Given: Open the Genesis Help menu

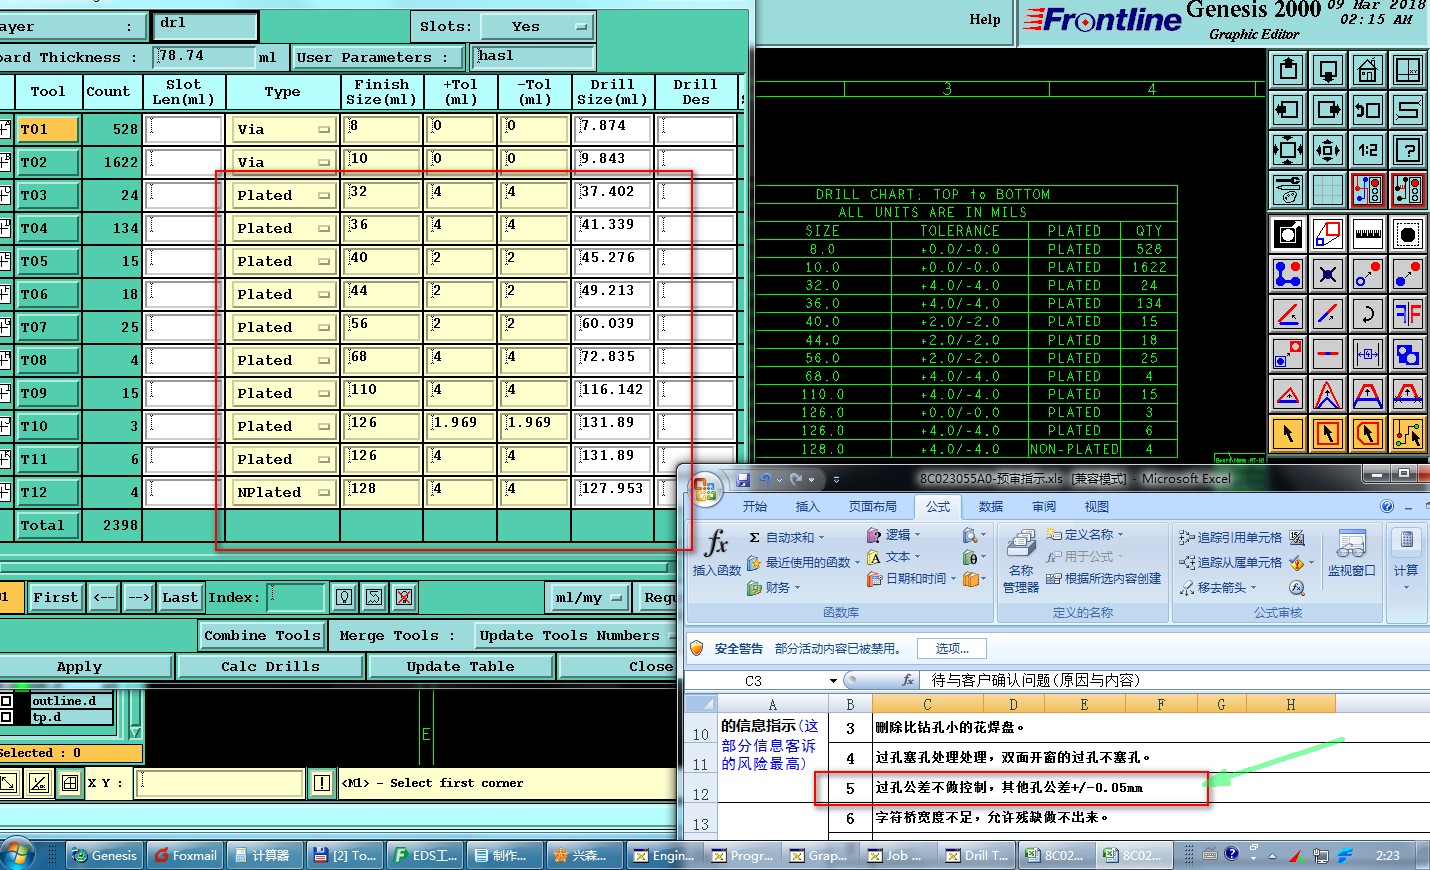Looking at the screenshot, I should click(x=984, y=19).
